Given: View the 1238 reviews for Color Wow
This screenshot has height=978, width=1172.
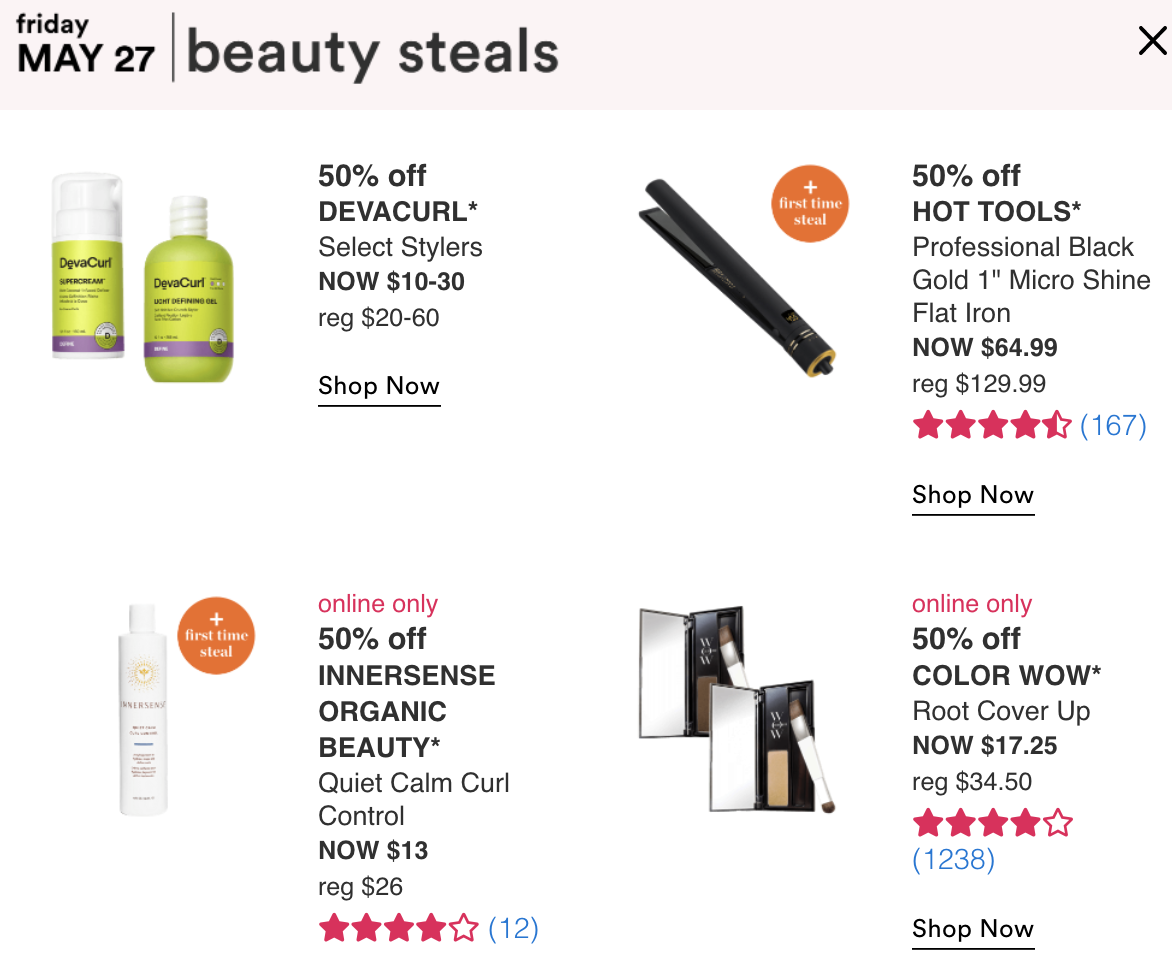Looking at the screenshot, I should click(954, 859).
